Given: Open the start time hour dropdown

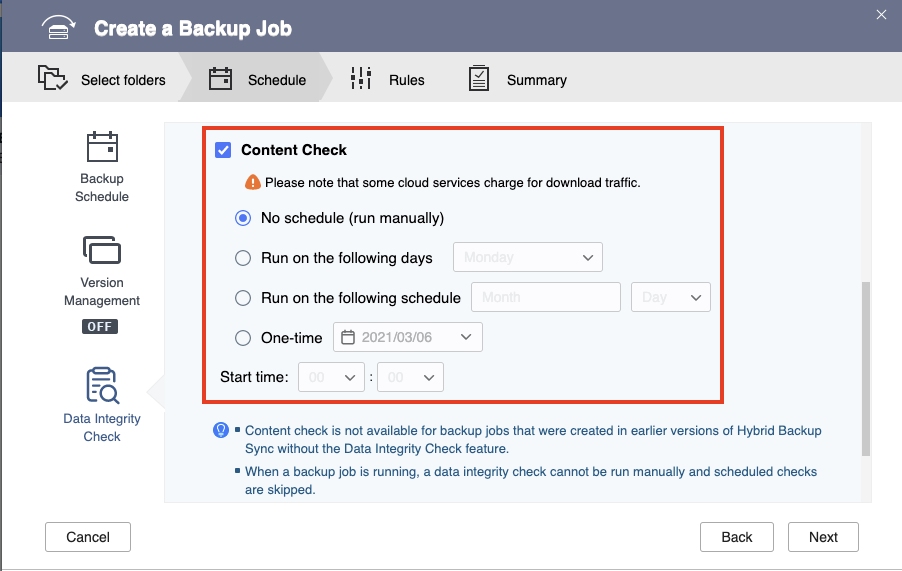Looking at the screenshot, I should (x=334, y=378).
